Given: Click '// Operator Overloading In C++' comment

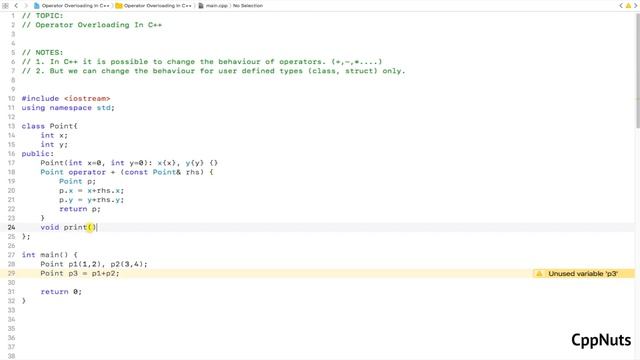Looking at the screenshot, I should 92,25.
